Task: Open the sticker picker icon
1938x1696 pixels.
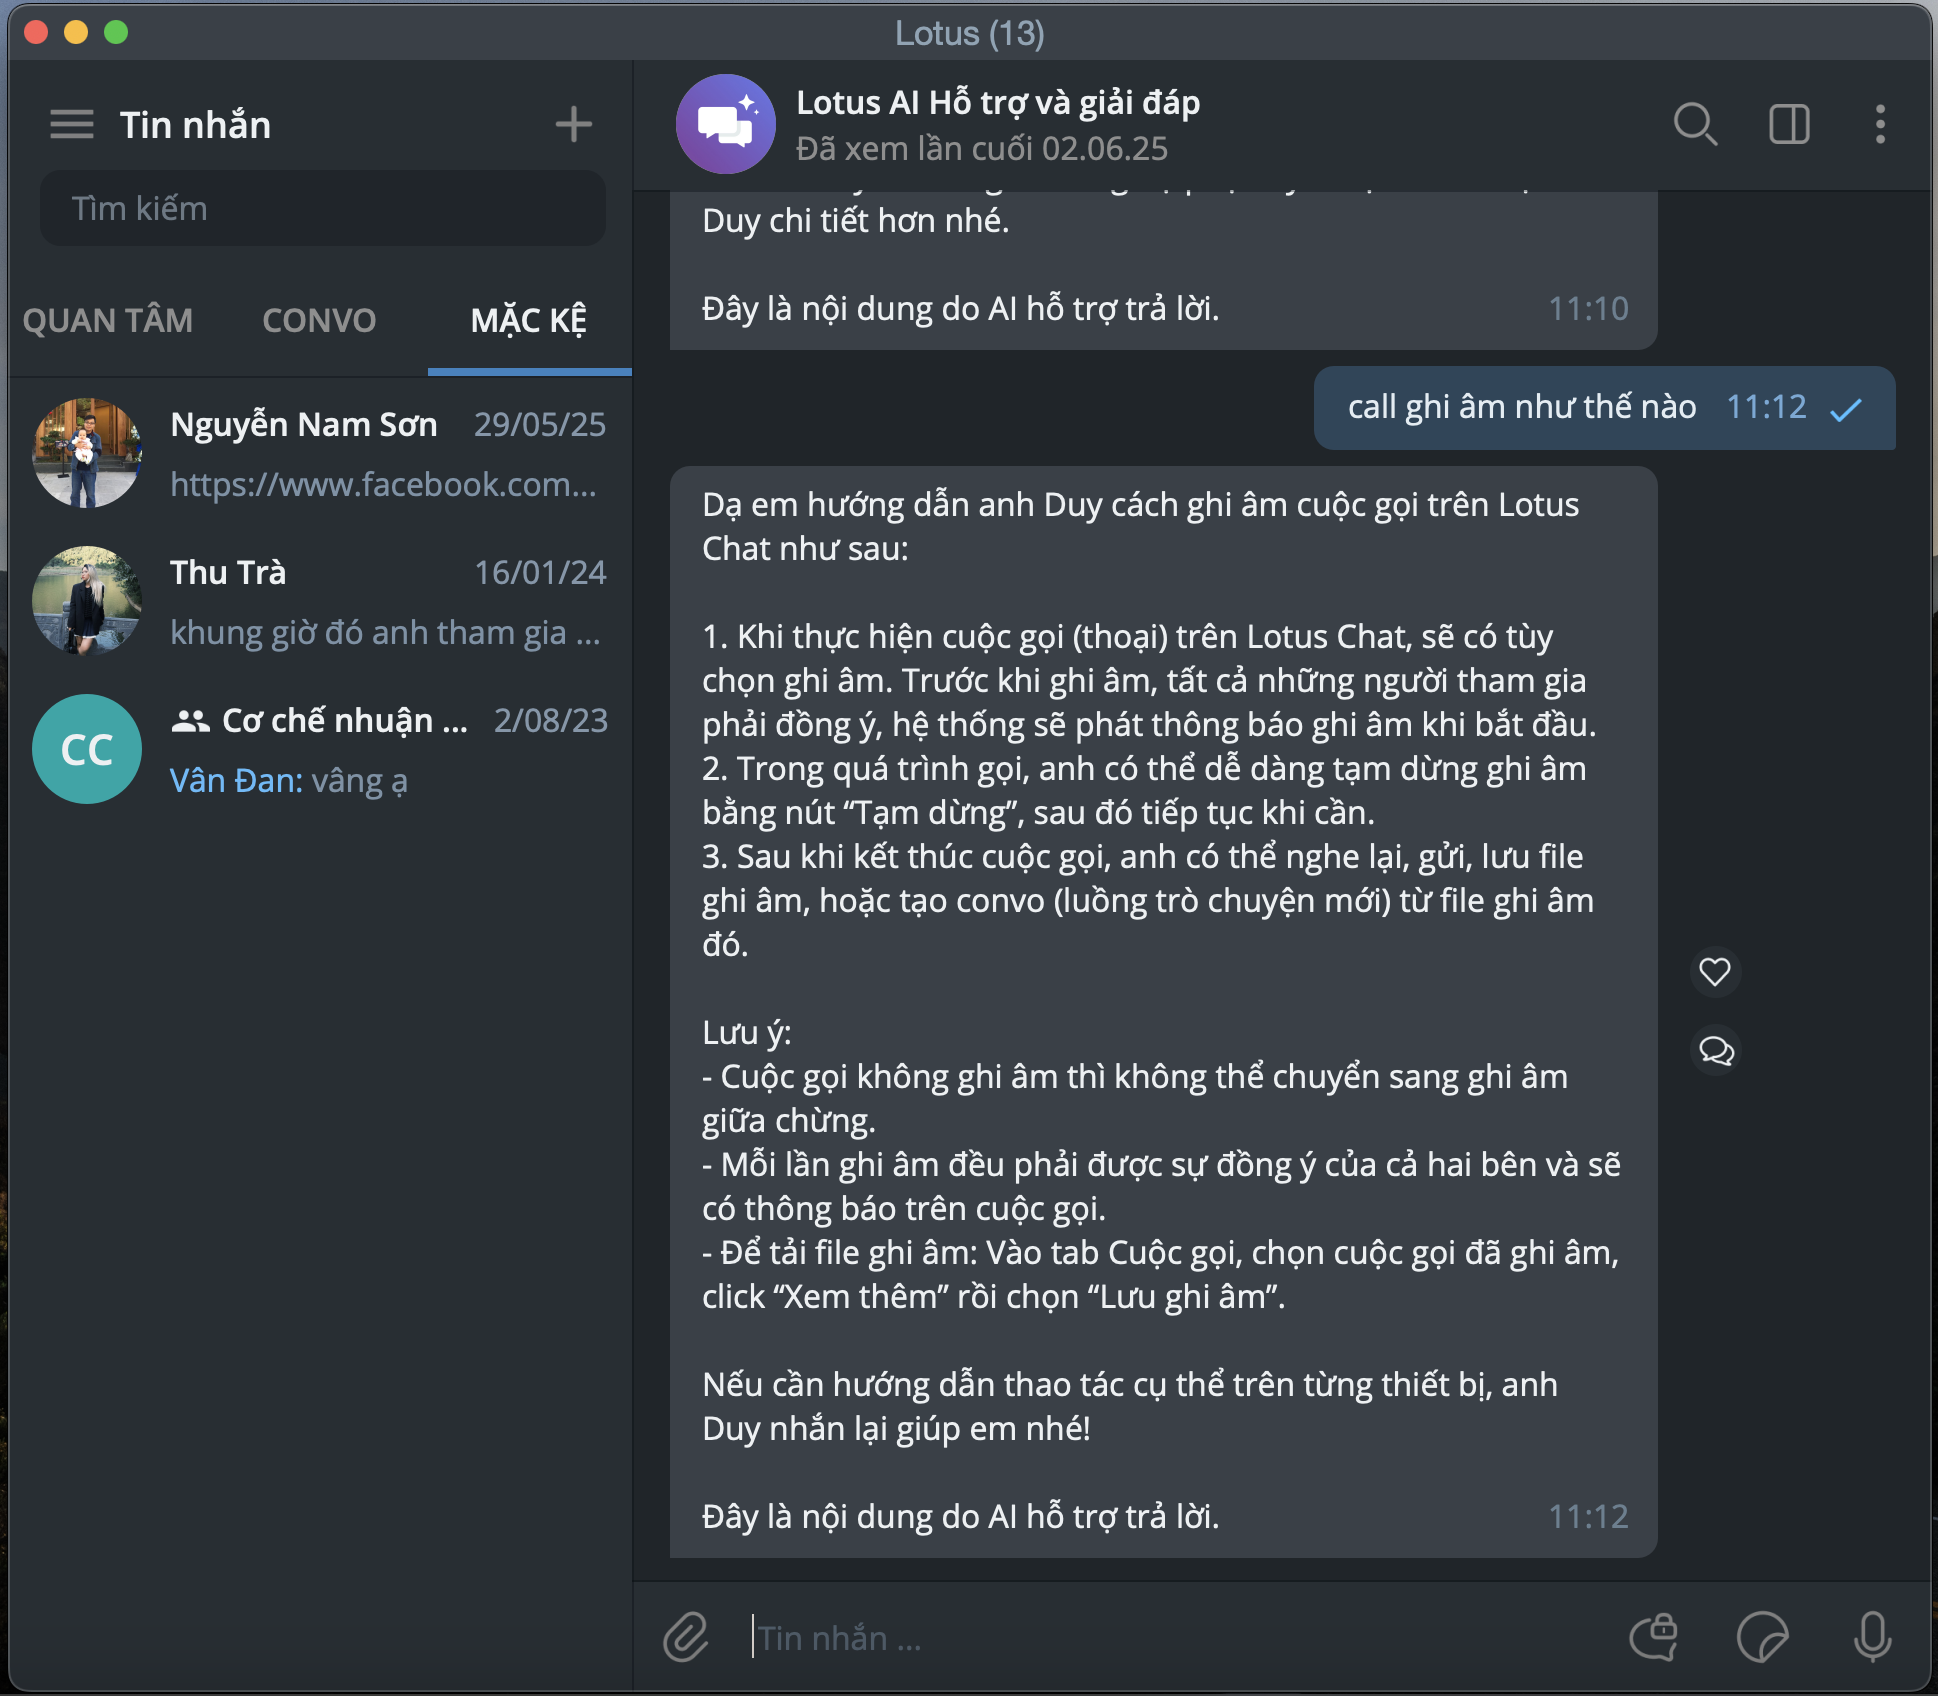Action: (1762, 1637)
